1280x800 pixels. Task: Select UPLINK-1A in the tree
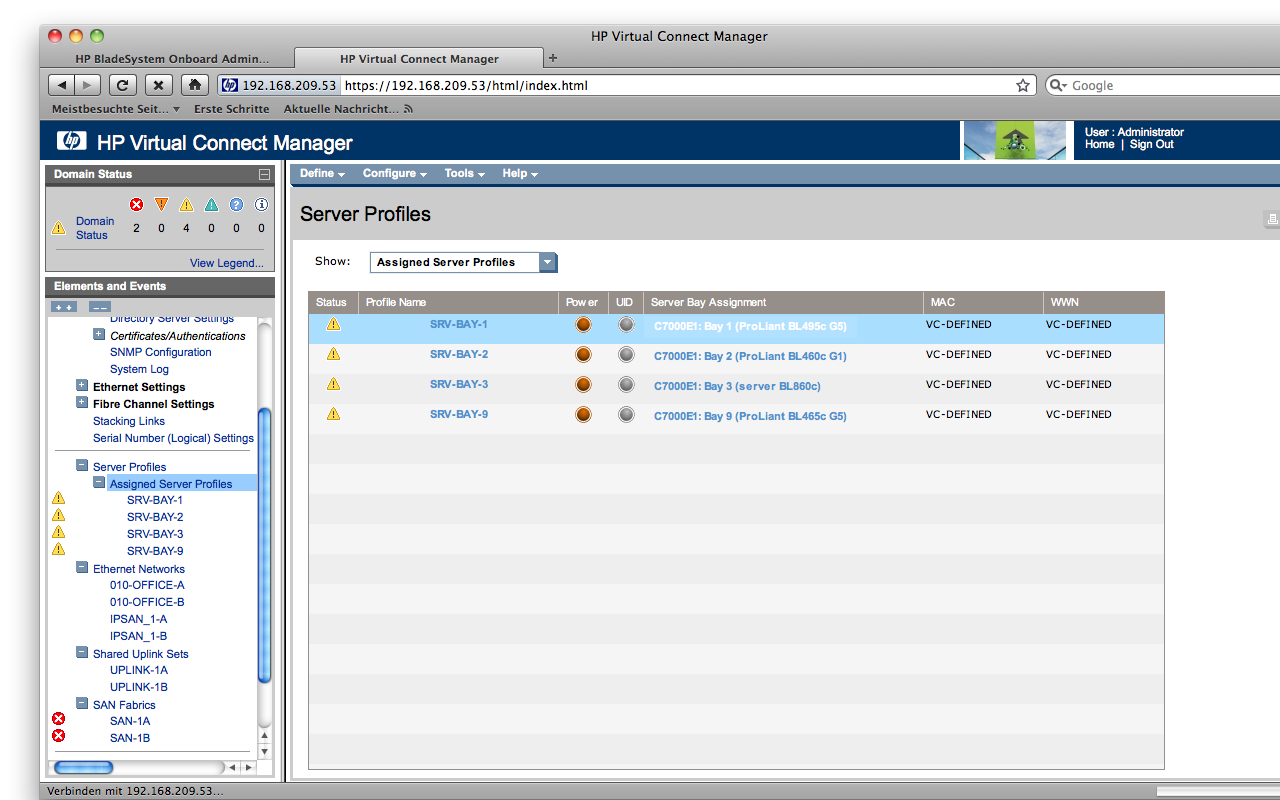pyautogui.click(x=139, y=670)
